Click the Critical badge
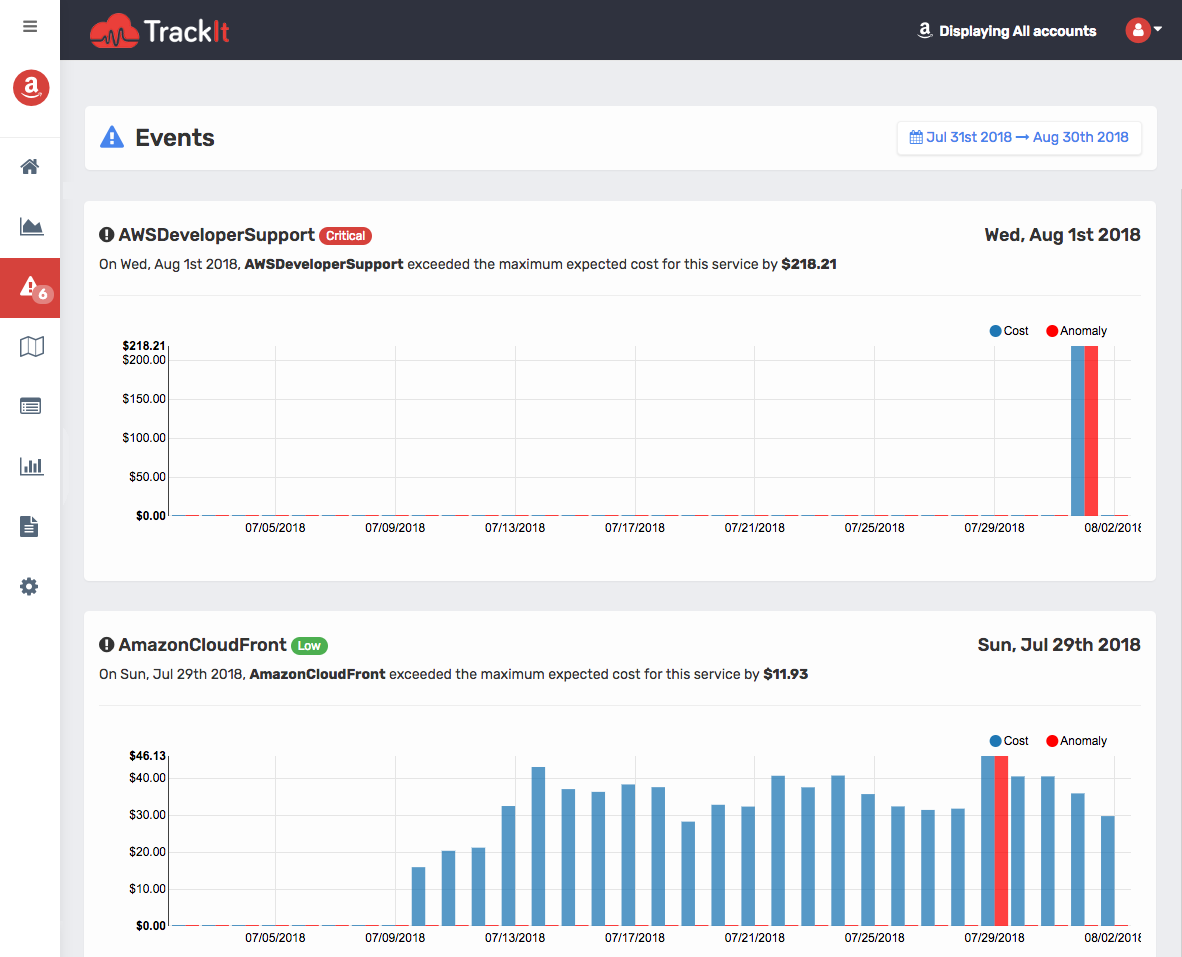The height and width of the screenshot is (957, 1182). (345, 236)
